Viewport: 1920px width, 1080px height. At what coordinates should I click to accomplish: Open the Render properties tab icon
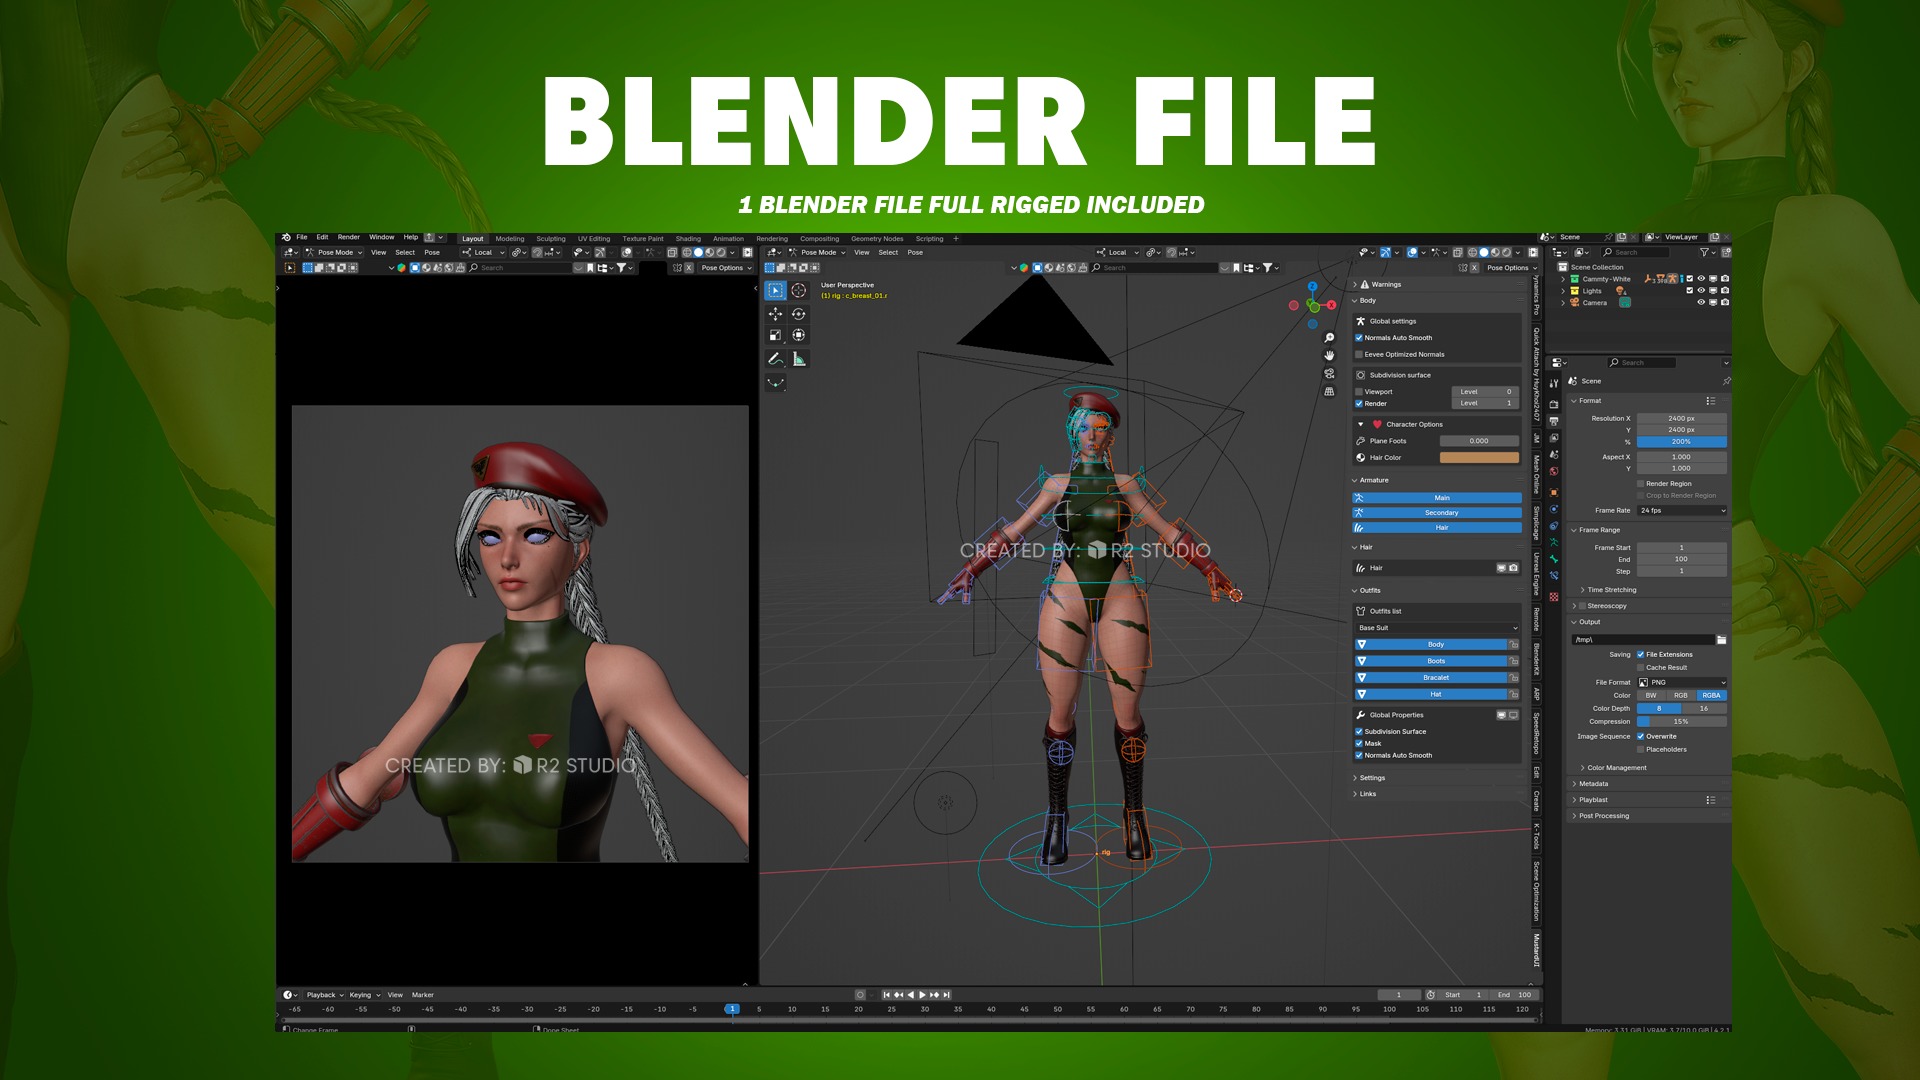(x=1554, y=404)
